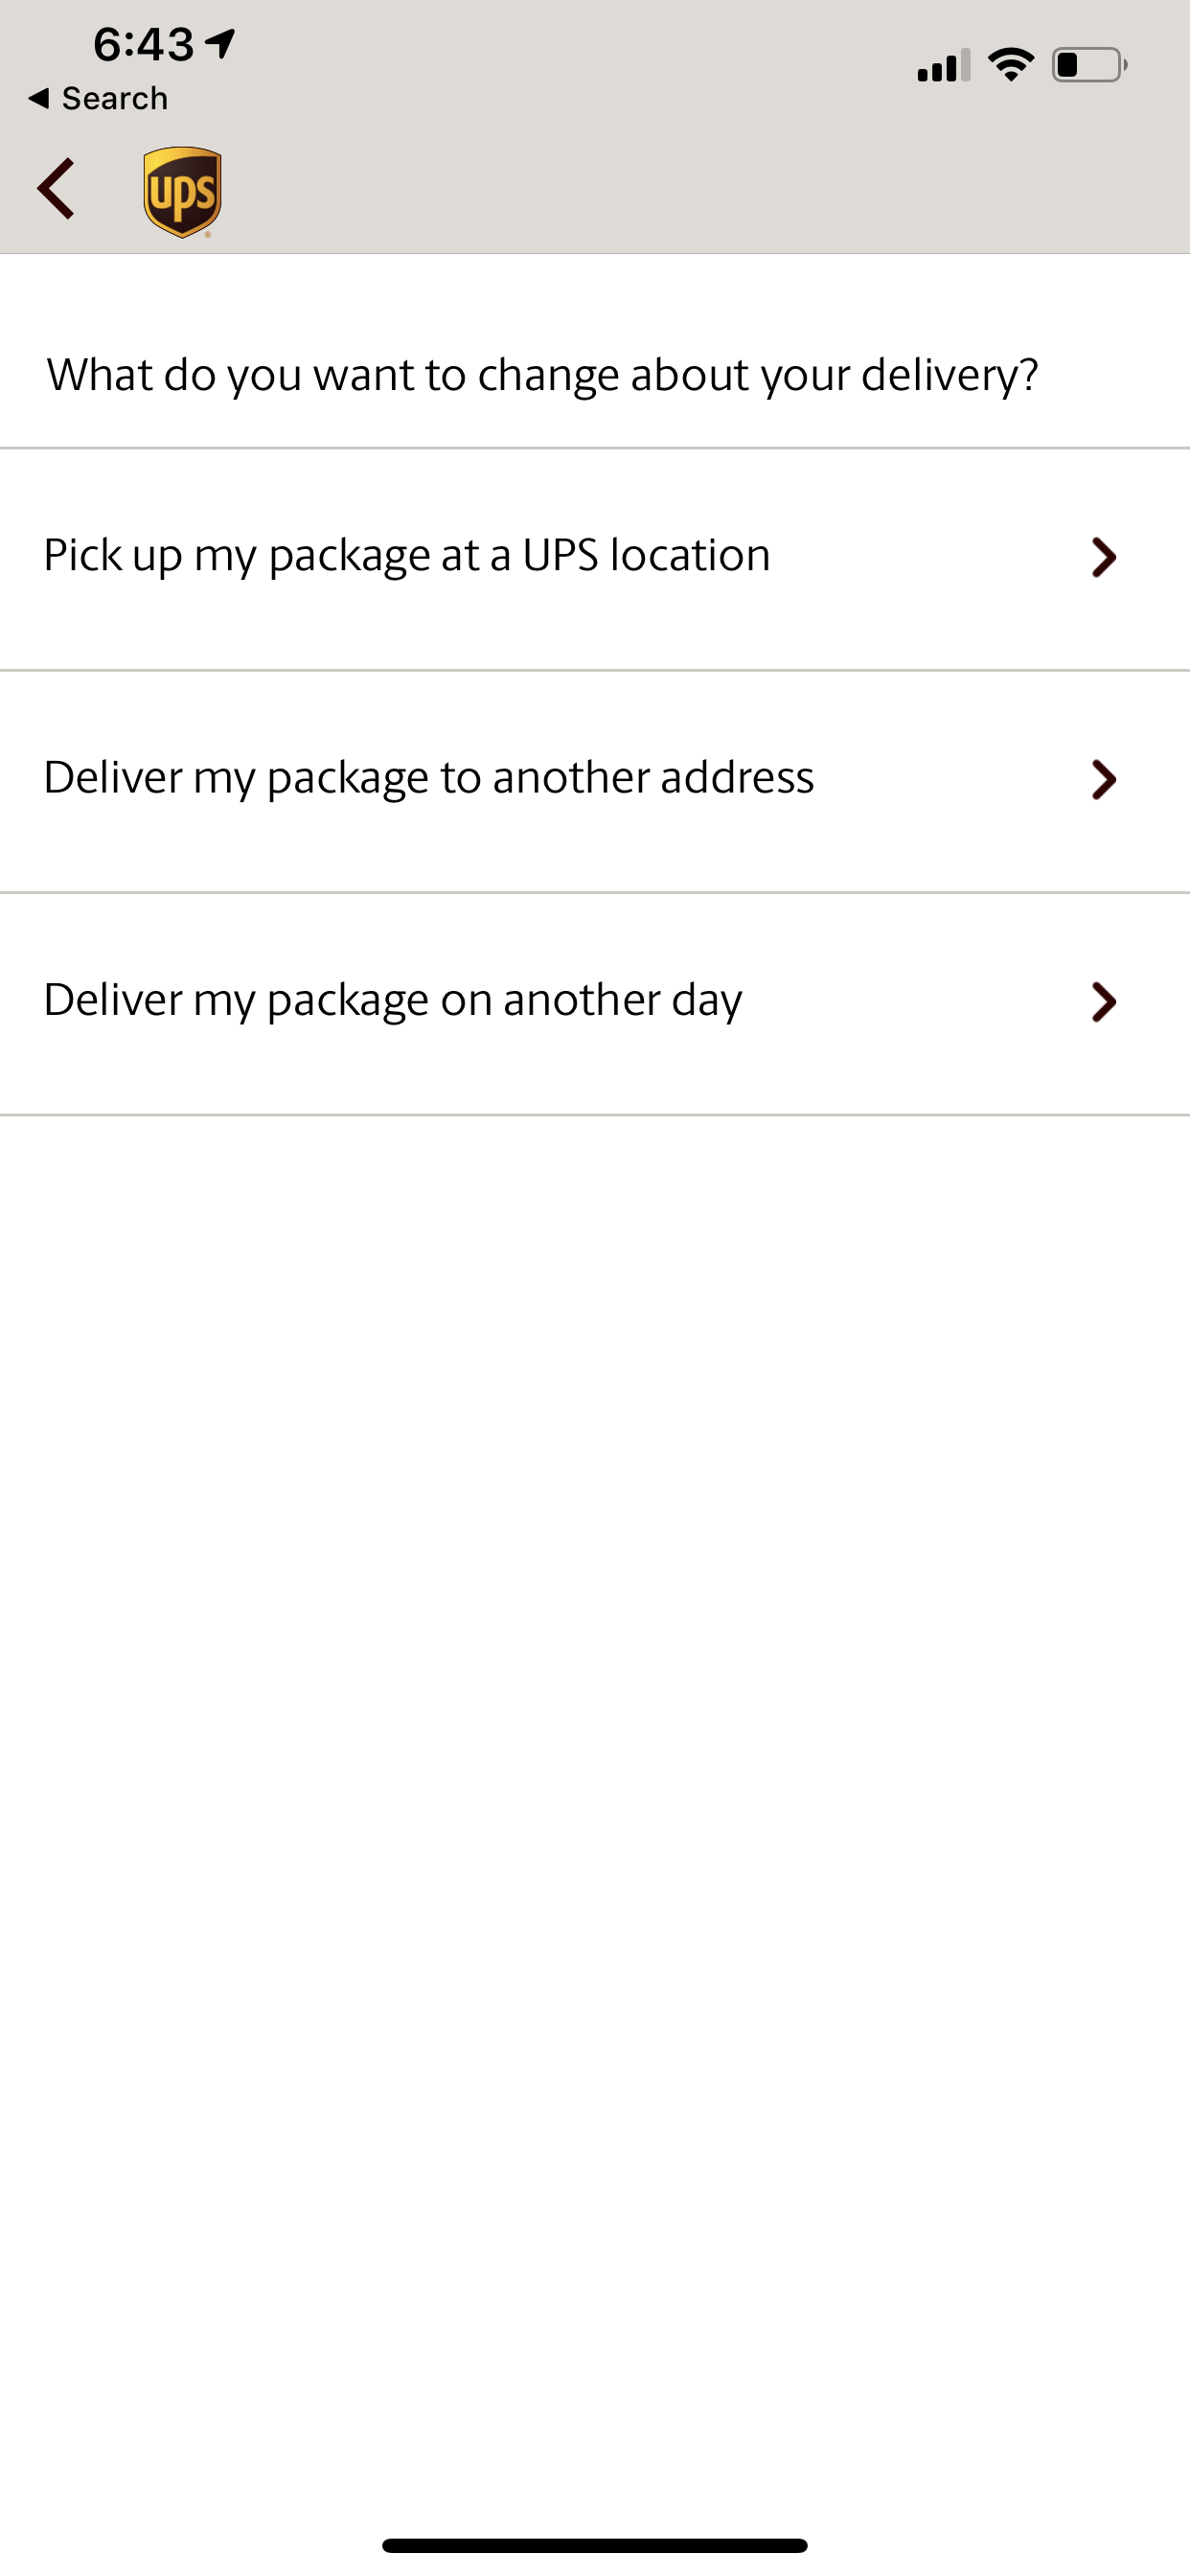1190x2576 pixels.
Task: Tap the battery indicator icon
Action: point(1089,65)
